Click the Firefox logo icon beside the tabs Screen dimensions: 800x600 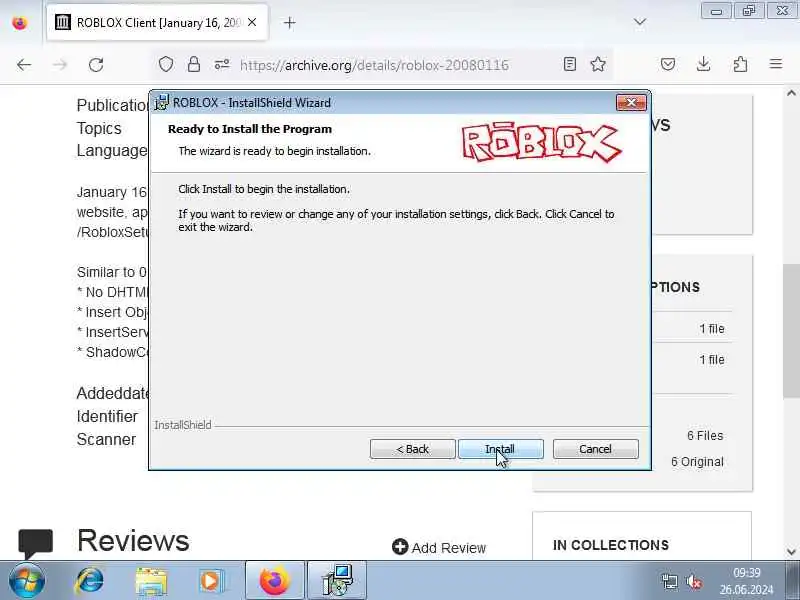pyautogui.click(x=19, y=23)
